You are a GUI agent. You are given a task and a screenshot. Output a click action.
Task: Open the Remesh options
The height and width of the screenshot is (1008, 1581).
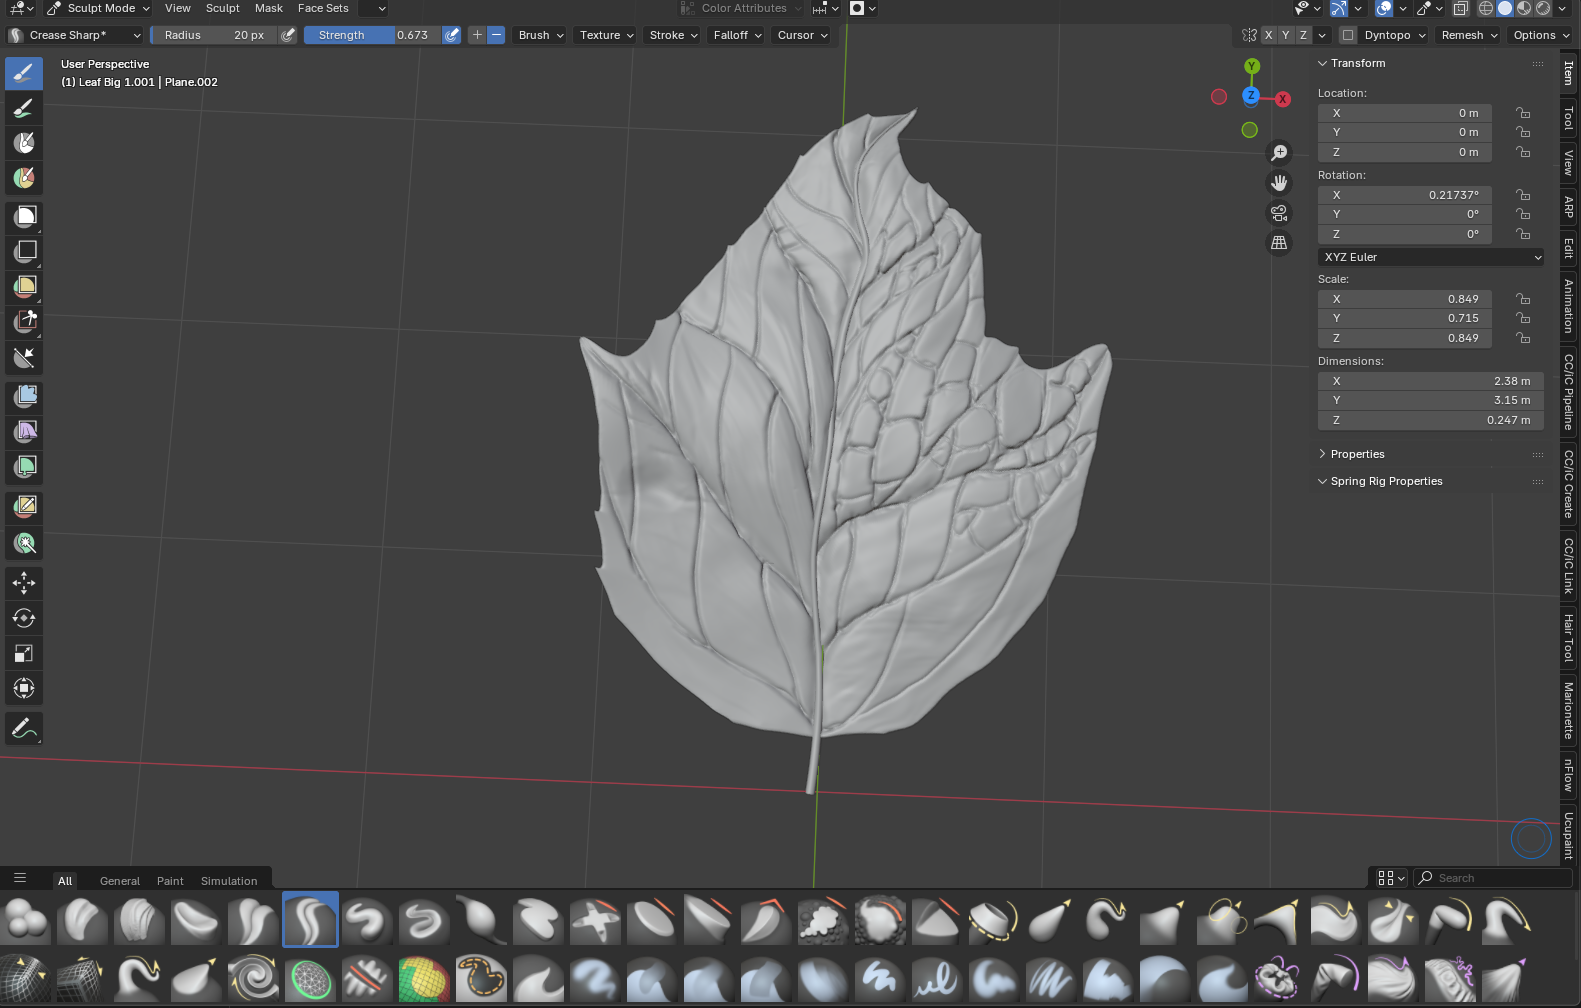click(x=1468, y=35)
